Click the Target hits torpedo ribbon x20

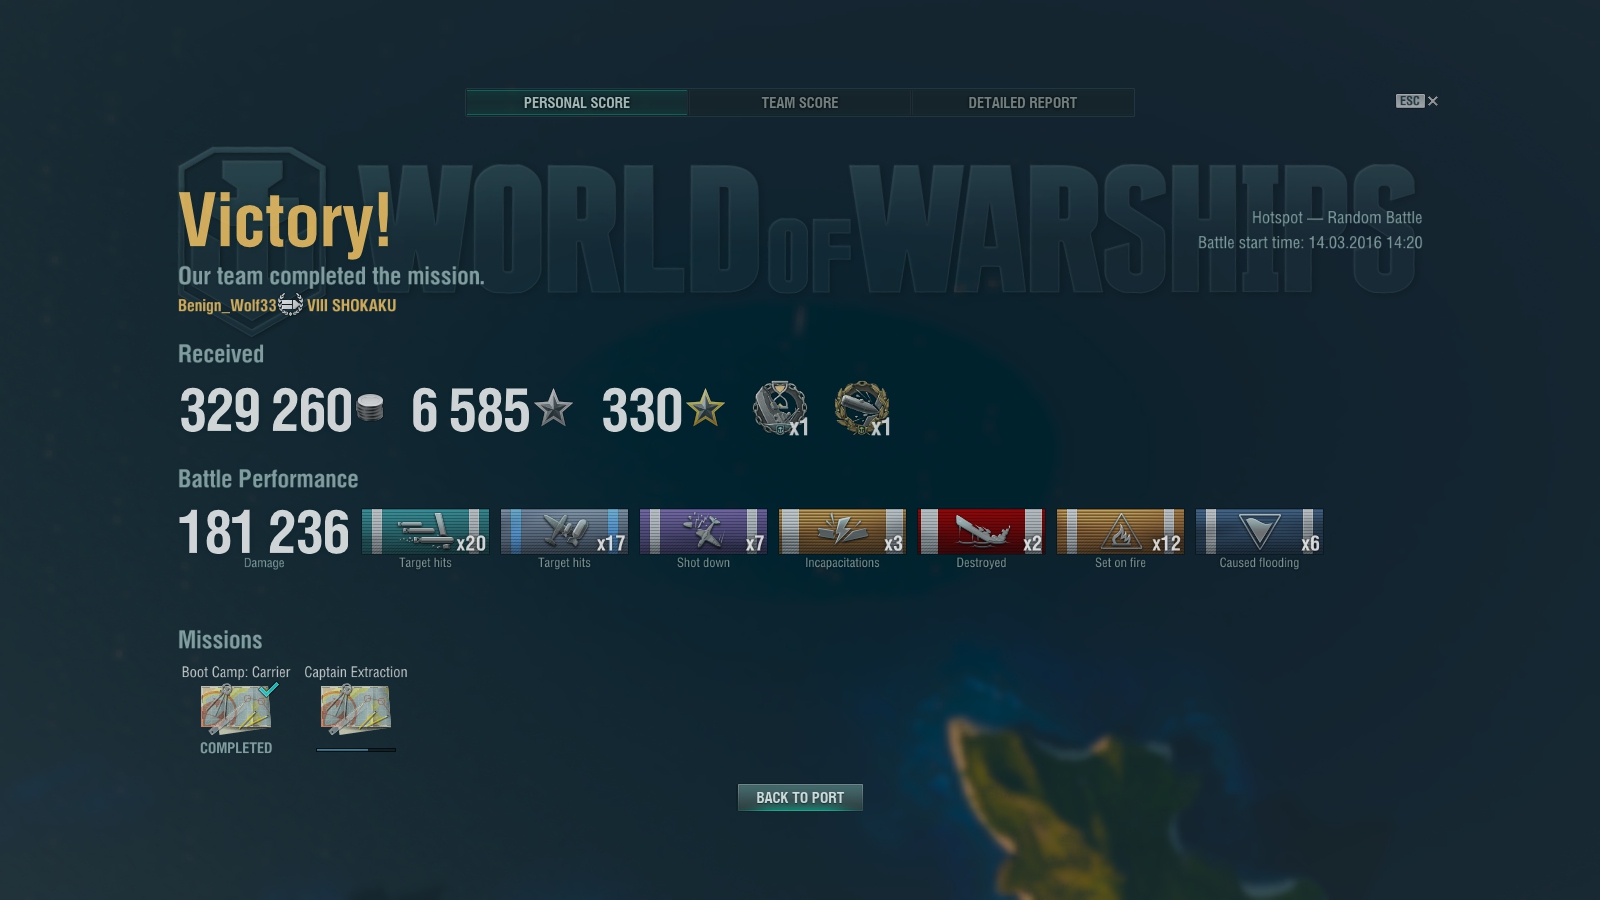pos(425,531)
